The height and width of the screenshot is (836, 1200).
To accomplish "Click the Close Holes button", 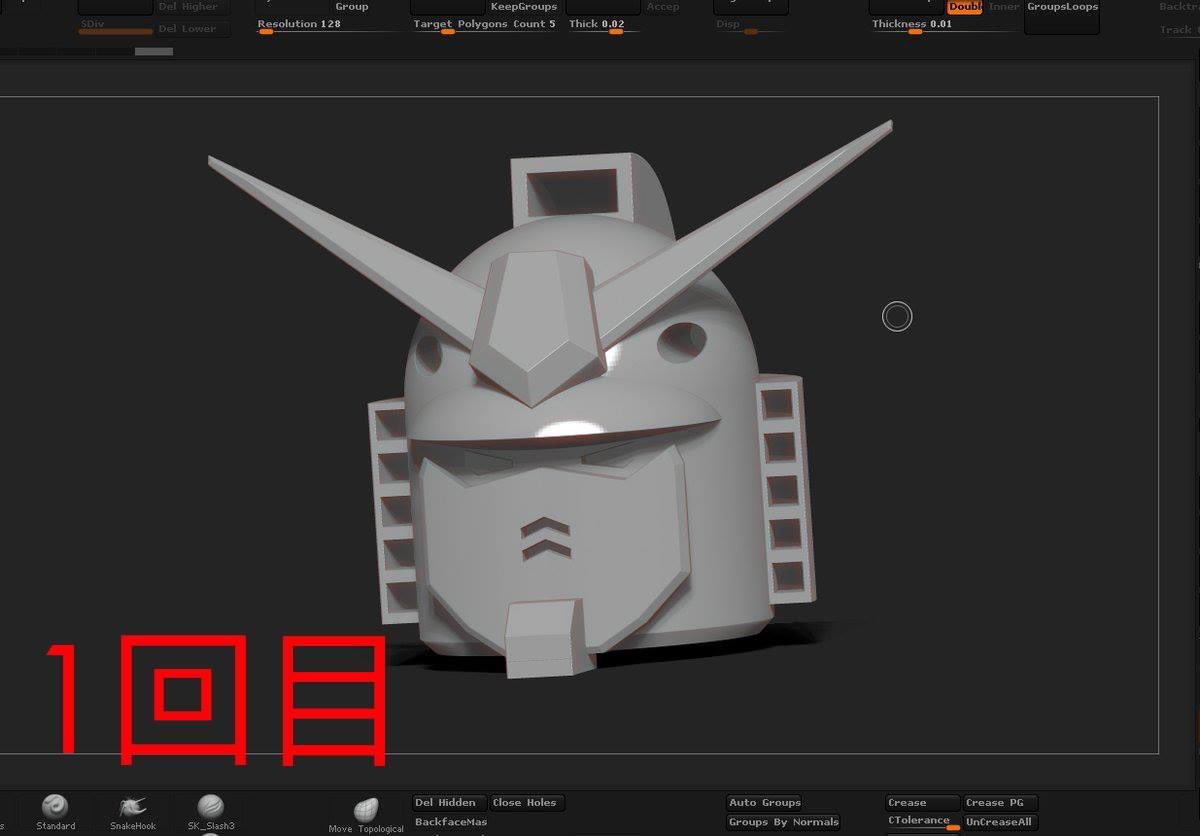I will [528, 803].
